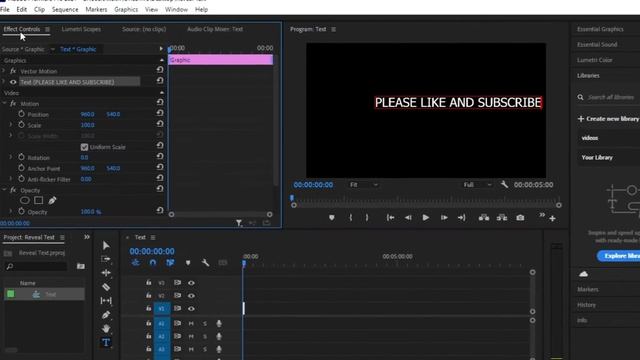Collapse the Motion effect section
This screenshot has height=360, width=640.
tap(4, 104)
